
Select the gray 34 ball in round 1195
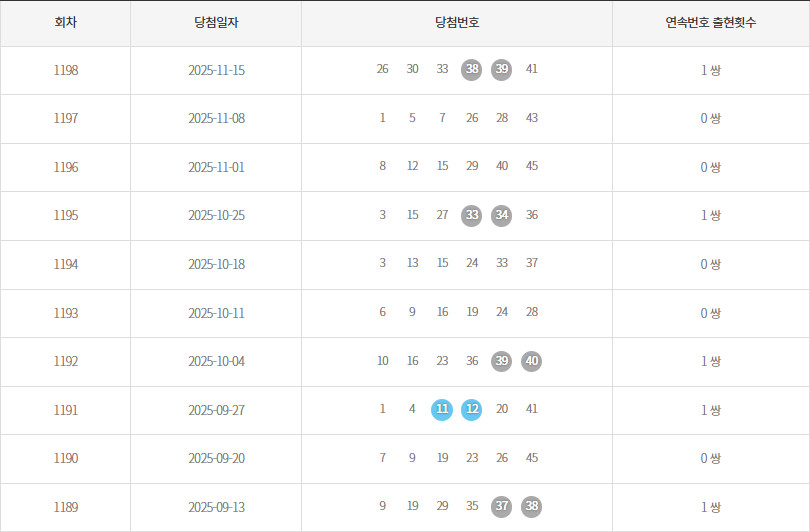coord(502,215)
